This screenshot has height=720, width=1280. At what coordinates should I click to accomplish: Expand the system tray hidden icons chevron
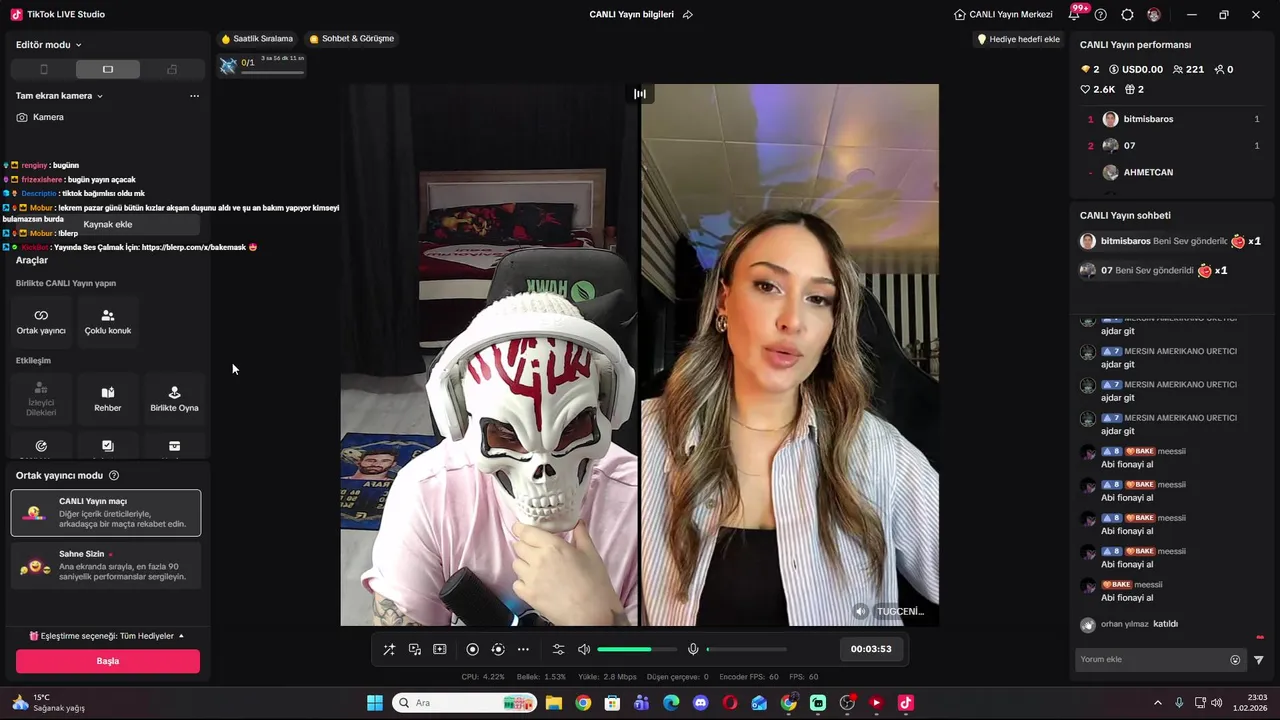coord(1158,703)
